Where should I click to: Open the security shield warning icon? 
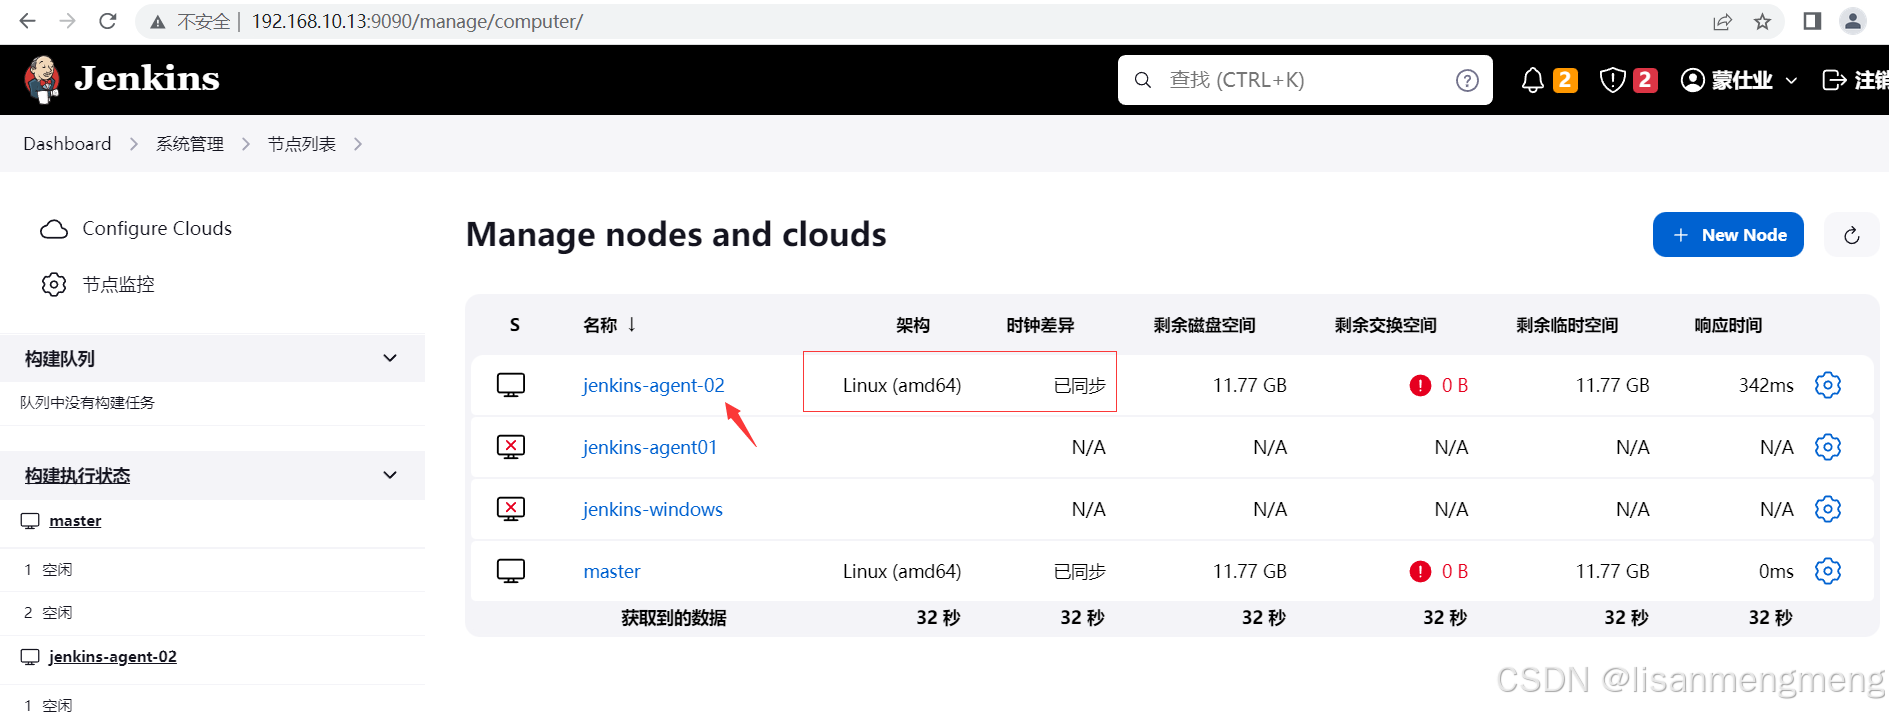pyautogui.click(x=1612, y=80)
